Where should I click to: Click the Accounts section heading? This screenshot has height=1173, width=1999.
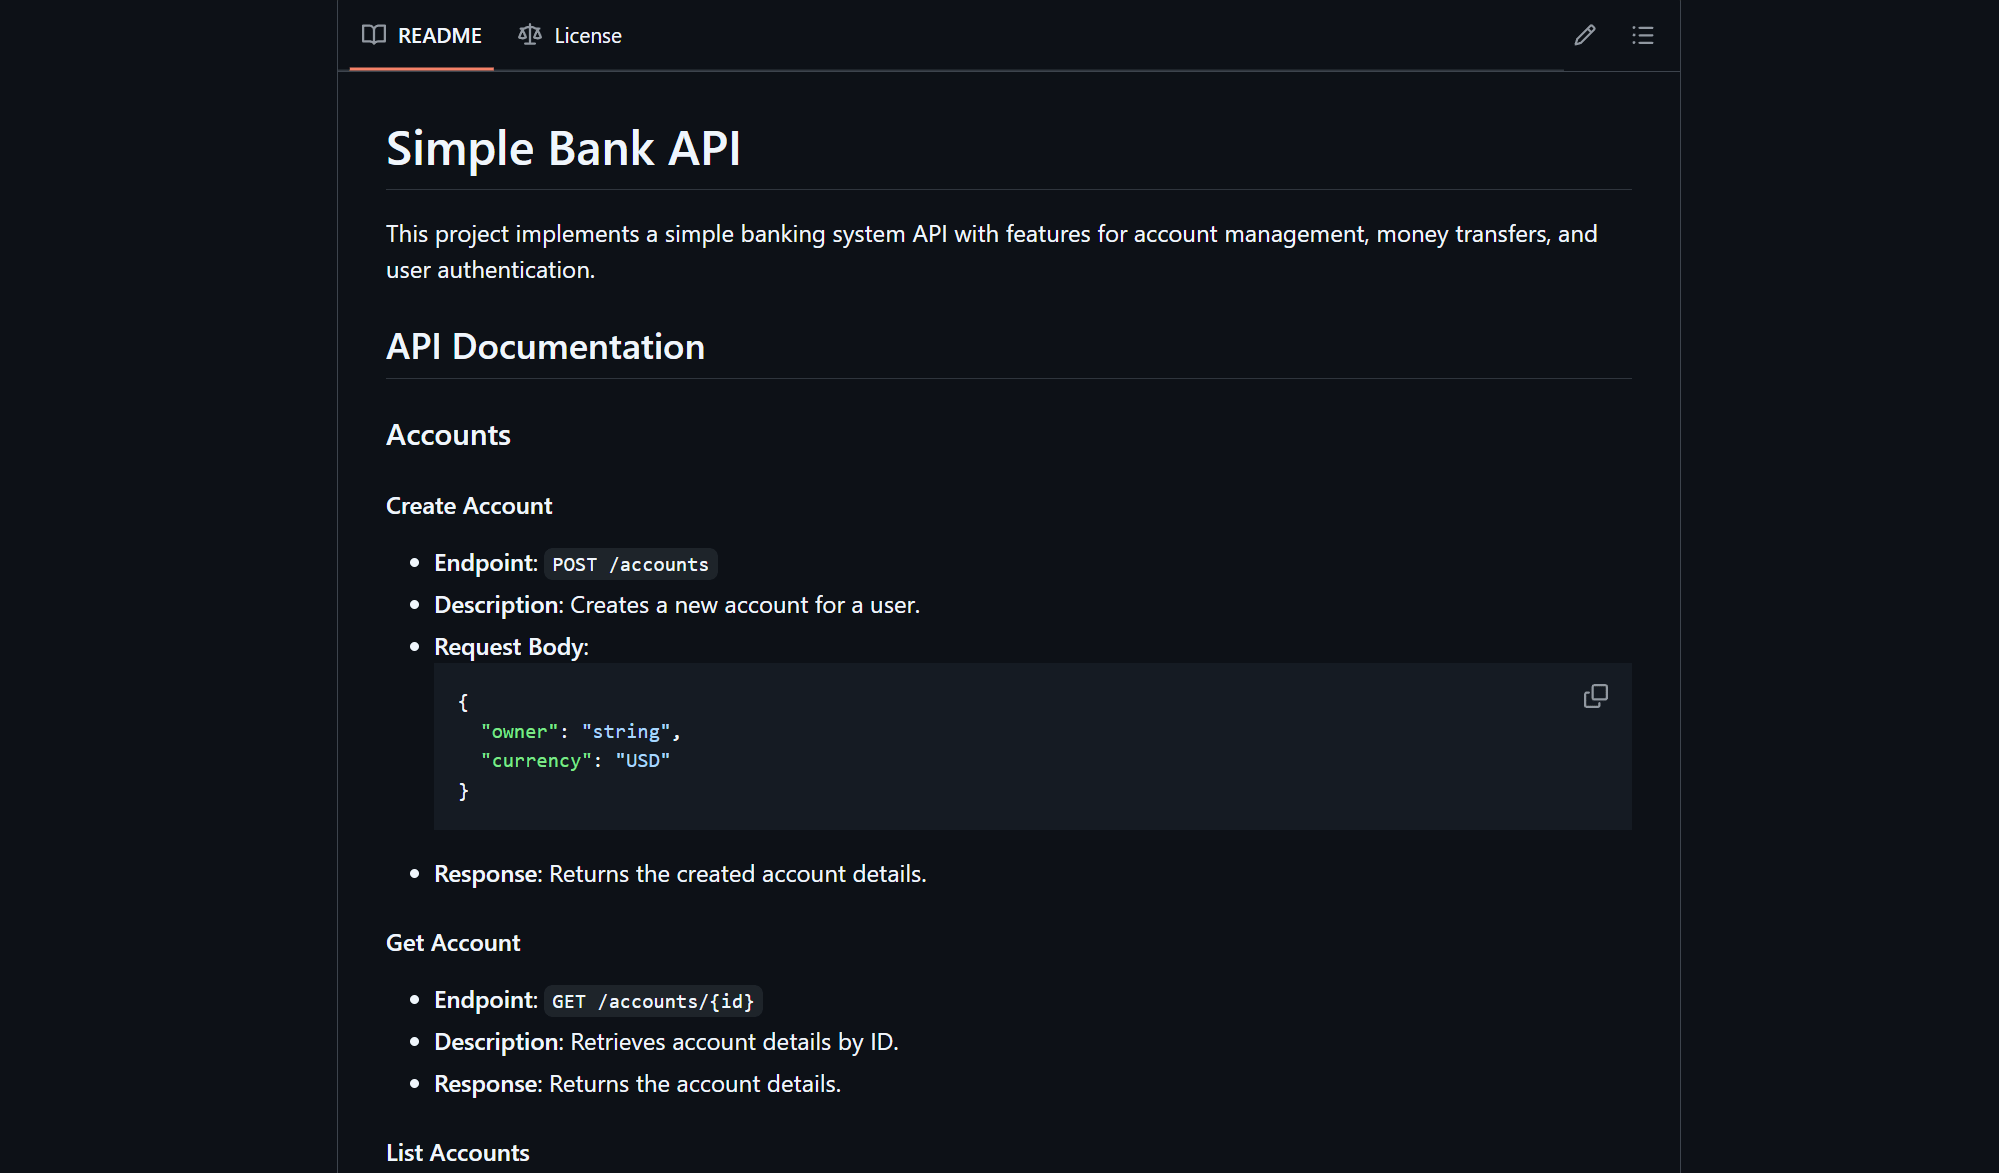click(x=448, y=435)
